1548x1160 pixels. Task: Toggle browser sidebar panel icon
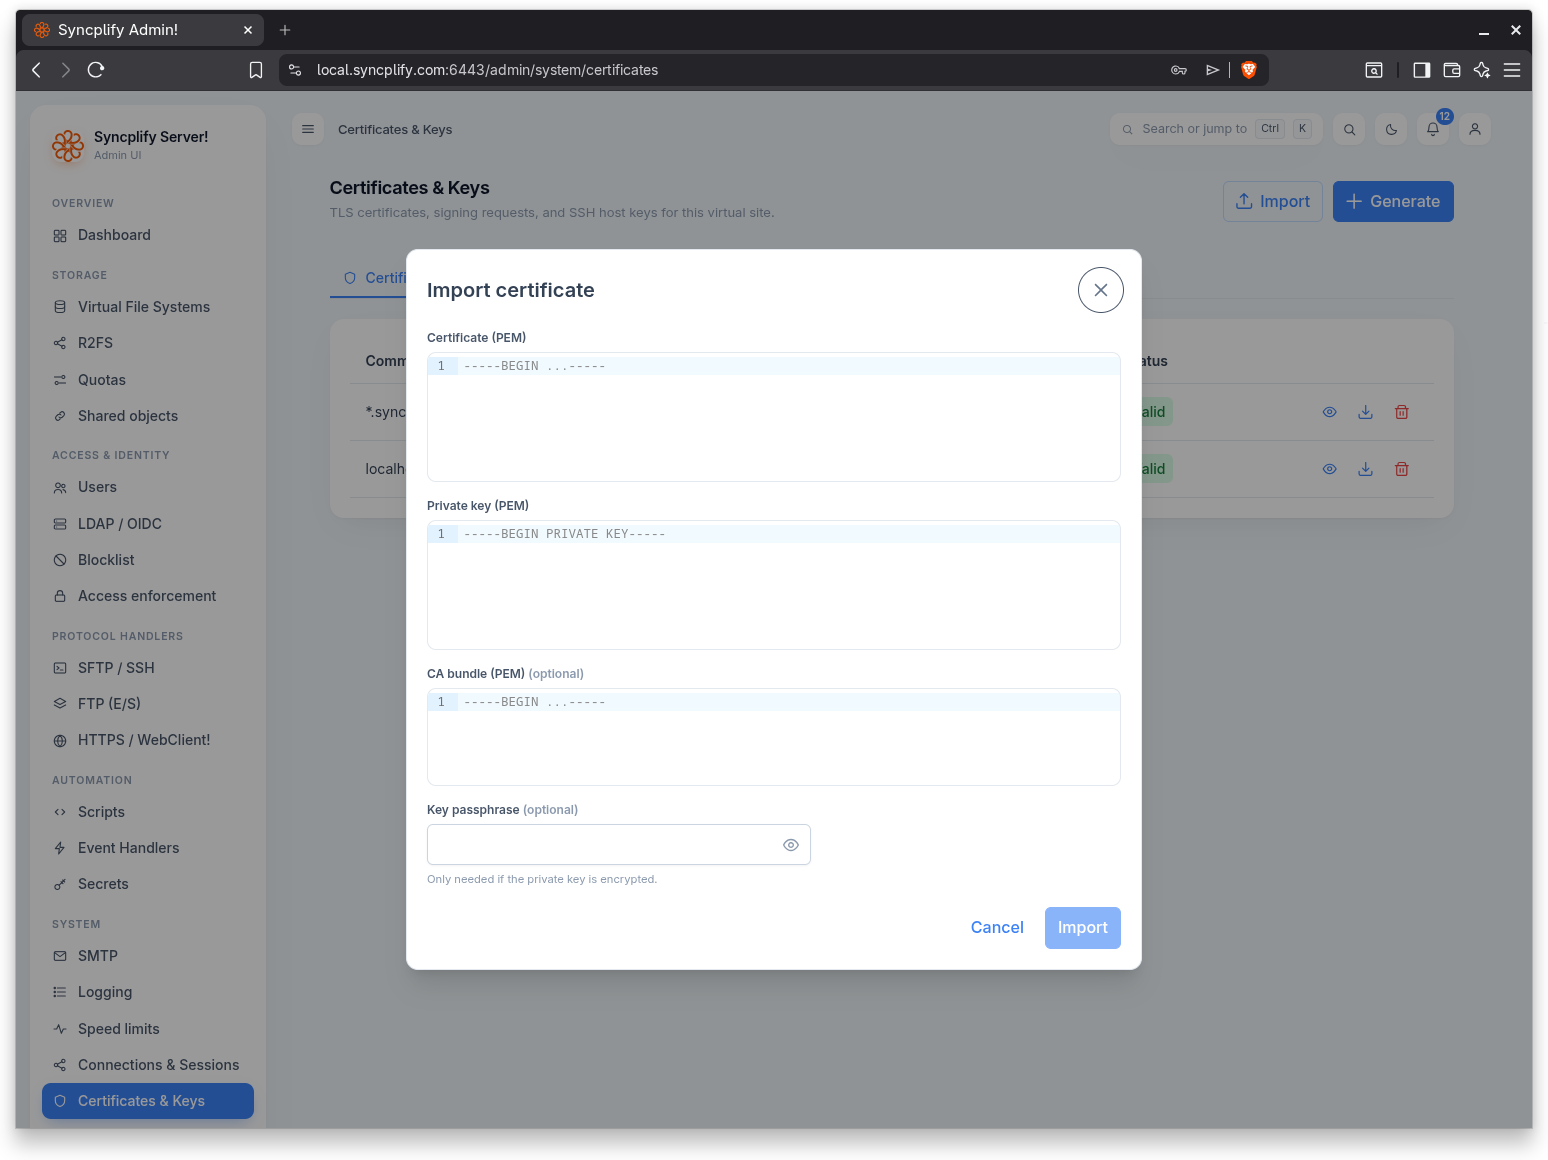pos(1421,70)
